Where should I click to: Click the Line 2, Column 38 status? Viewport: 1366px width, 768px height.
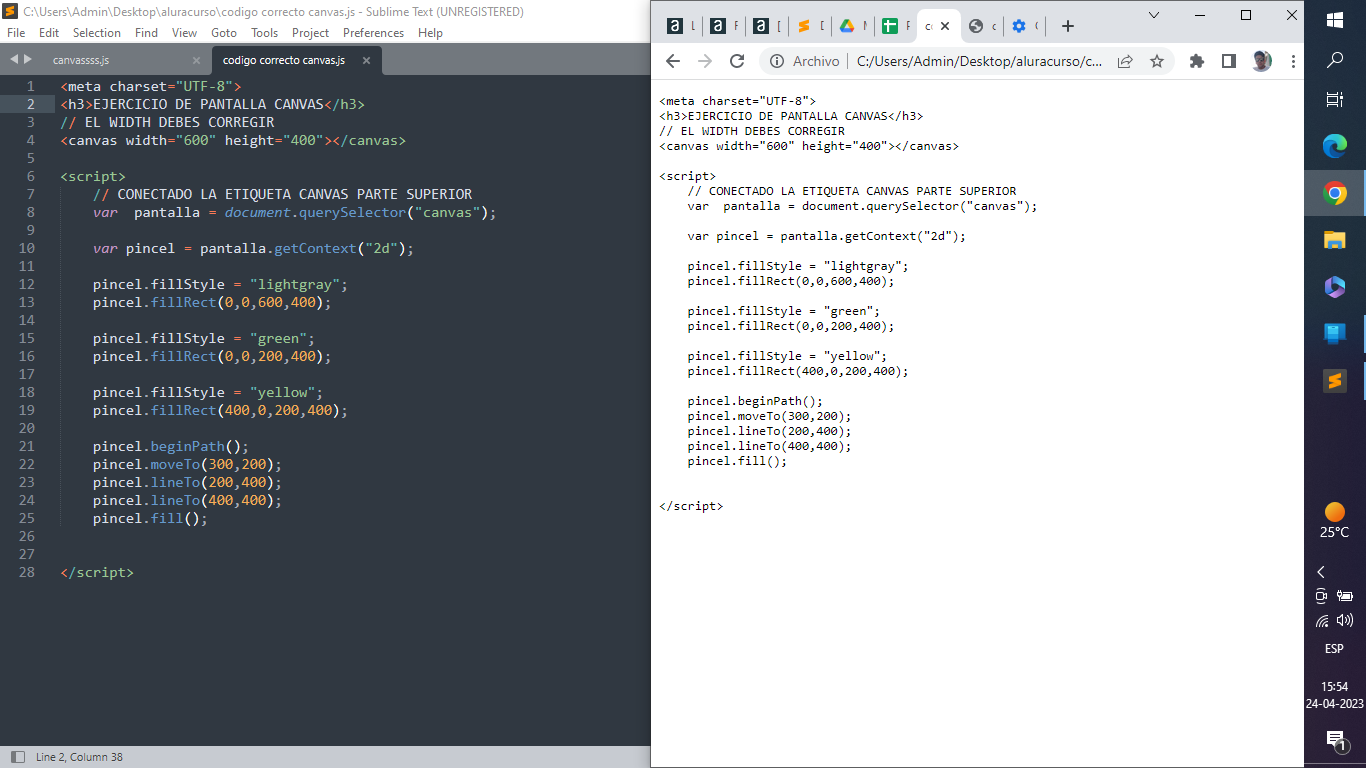pyautogui.click(x=79, y=757)
